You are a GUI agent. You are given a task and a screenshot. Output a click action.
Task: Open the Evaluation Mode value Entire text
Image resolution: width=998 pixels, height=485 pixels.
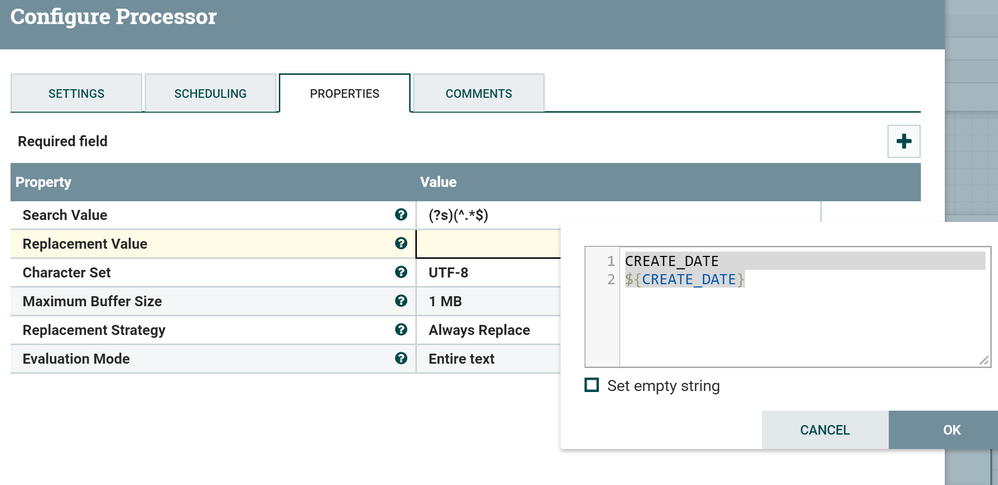point(461,359)
